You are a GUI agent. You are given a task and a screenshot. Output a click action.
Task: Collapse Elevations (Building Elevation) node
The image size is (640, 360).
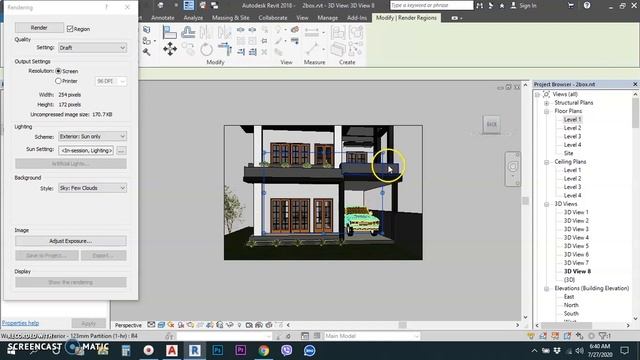[547, 289]
